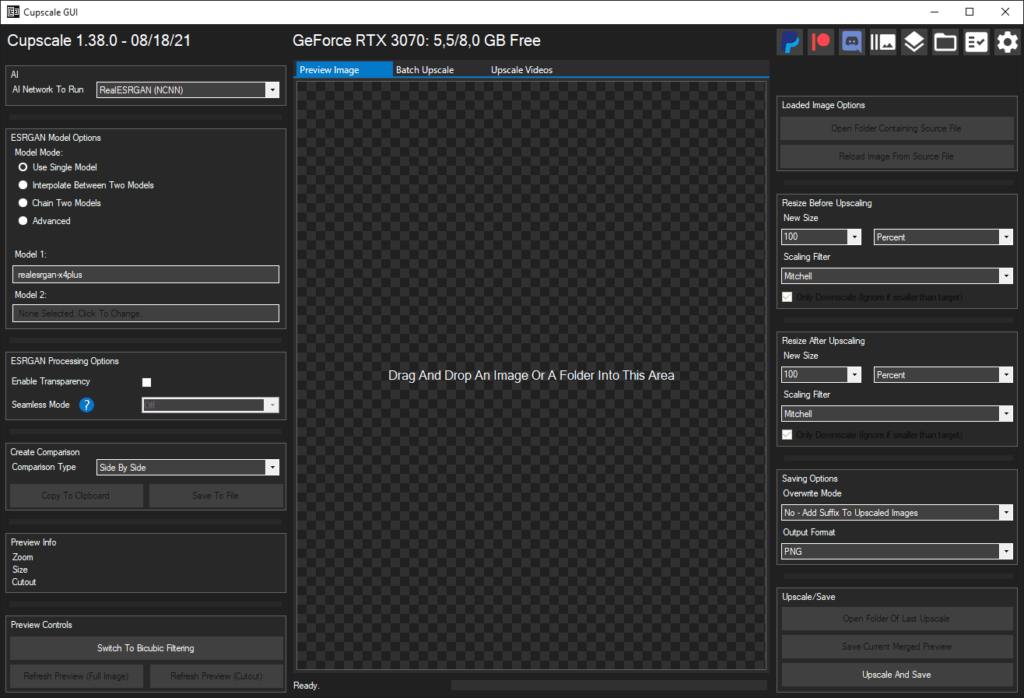The image size is (1024, 698).
Task: Click Save To File button
Action: click(x=216, y=496)
